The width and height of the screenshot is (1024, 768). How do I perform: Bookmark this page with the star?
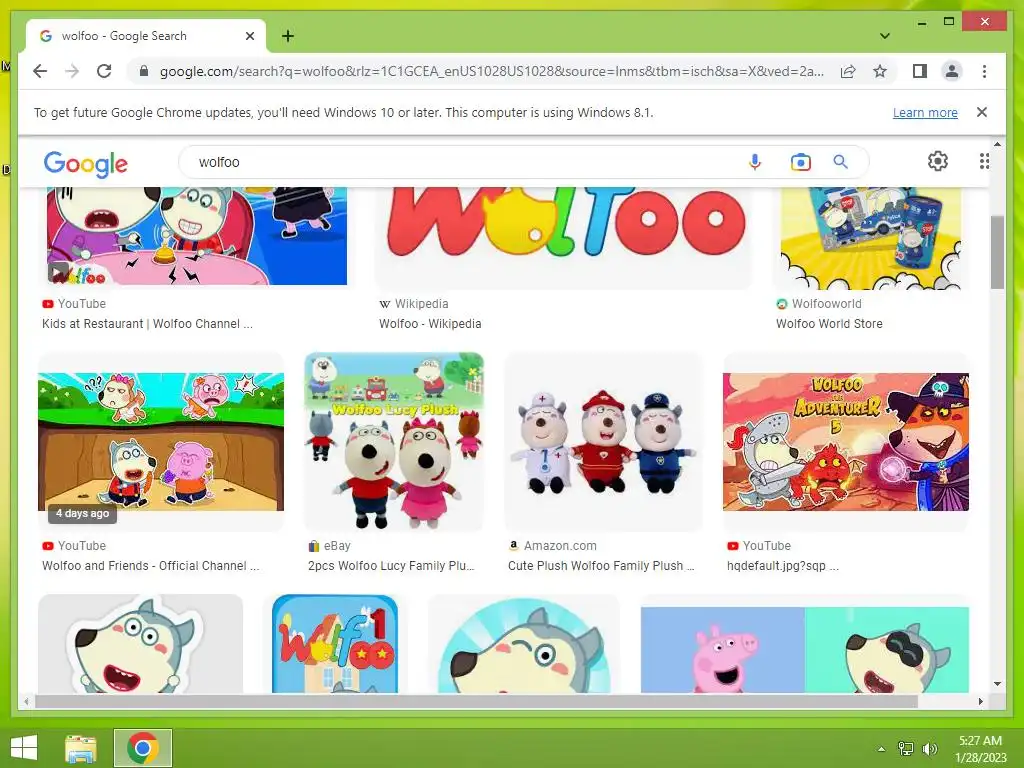(880, 71)
